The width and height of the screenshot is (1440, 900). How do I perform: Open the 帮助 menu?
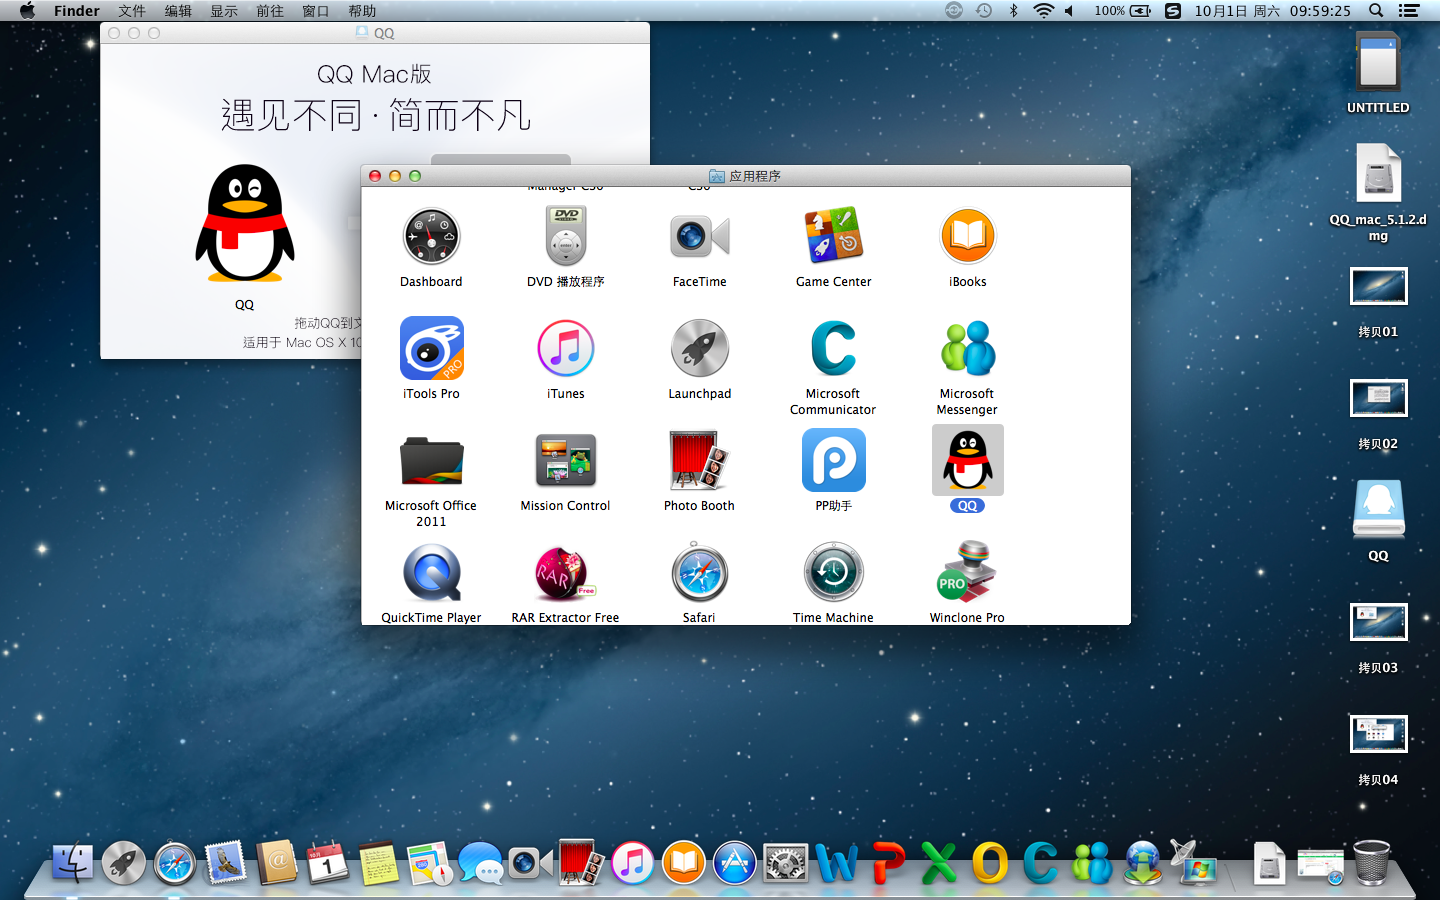click(362, 11)
